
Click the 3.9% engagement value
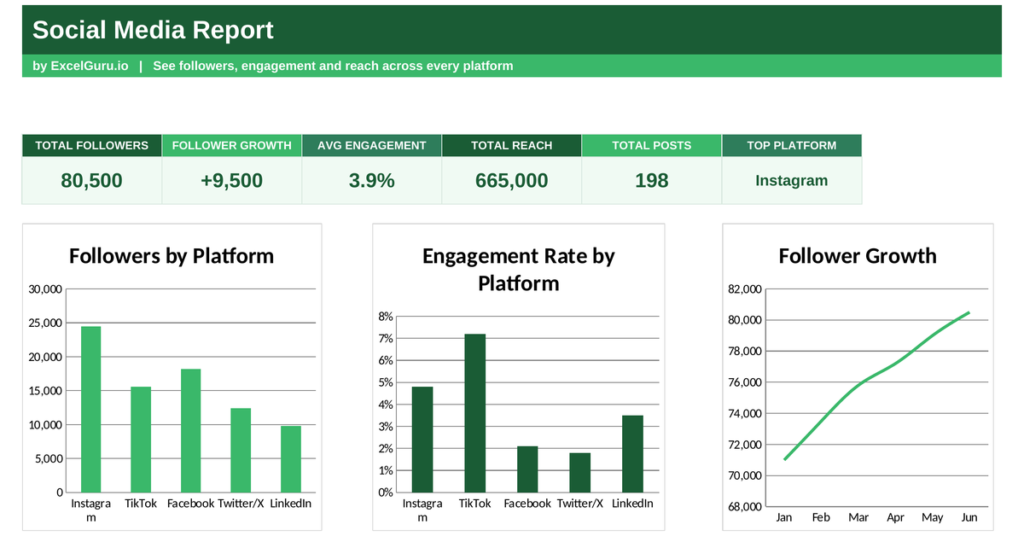[x=372, y=181]
